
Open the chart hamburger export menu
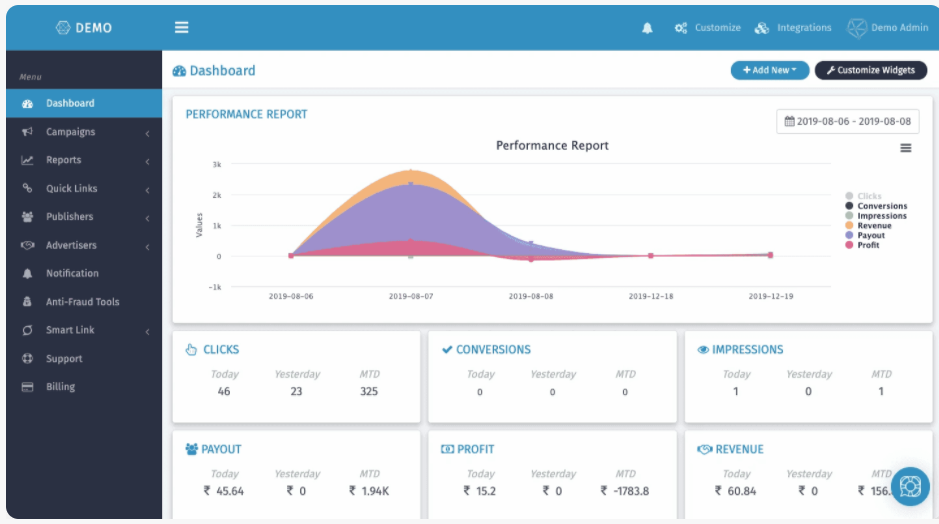[x=905, y=148]
